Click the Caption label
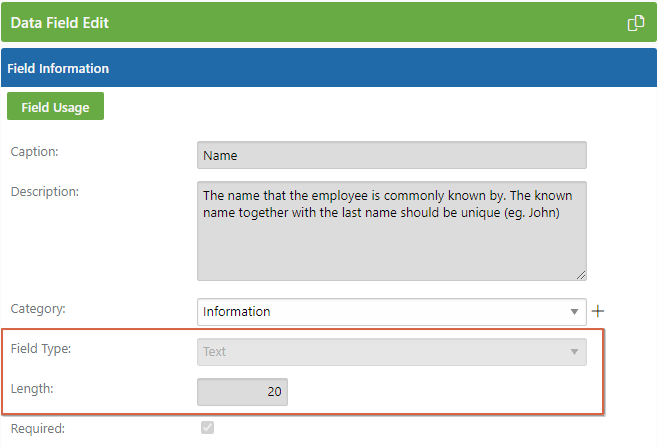Viewport: 660px width, 448px height. pos(35,152)
